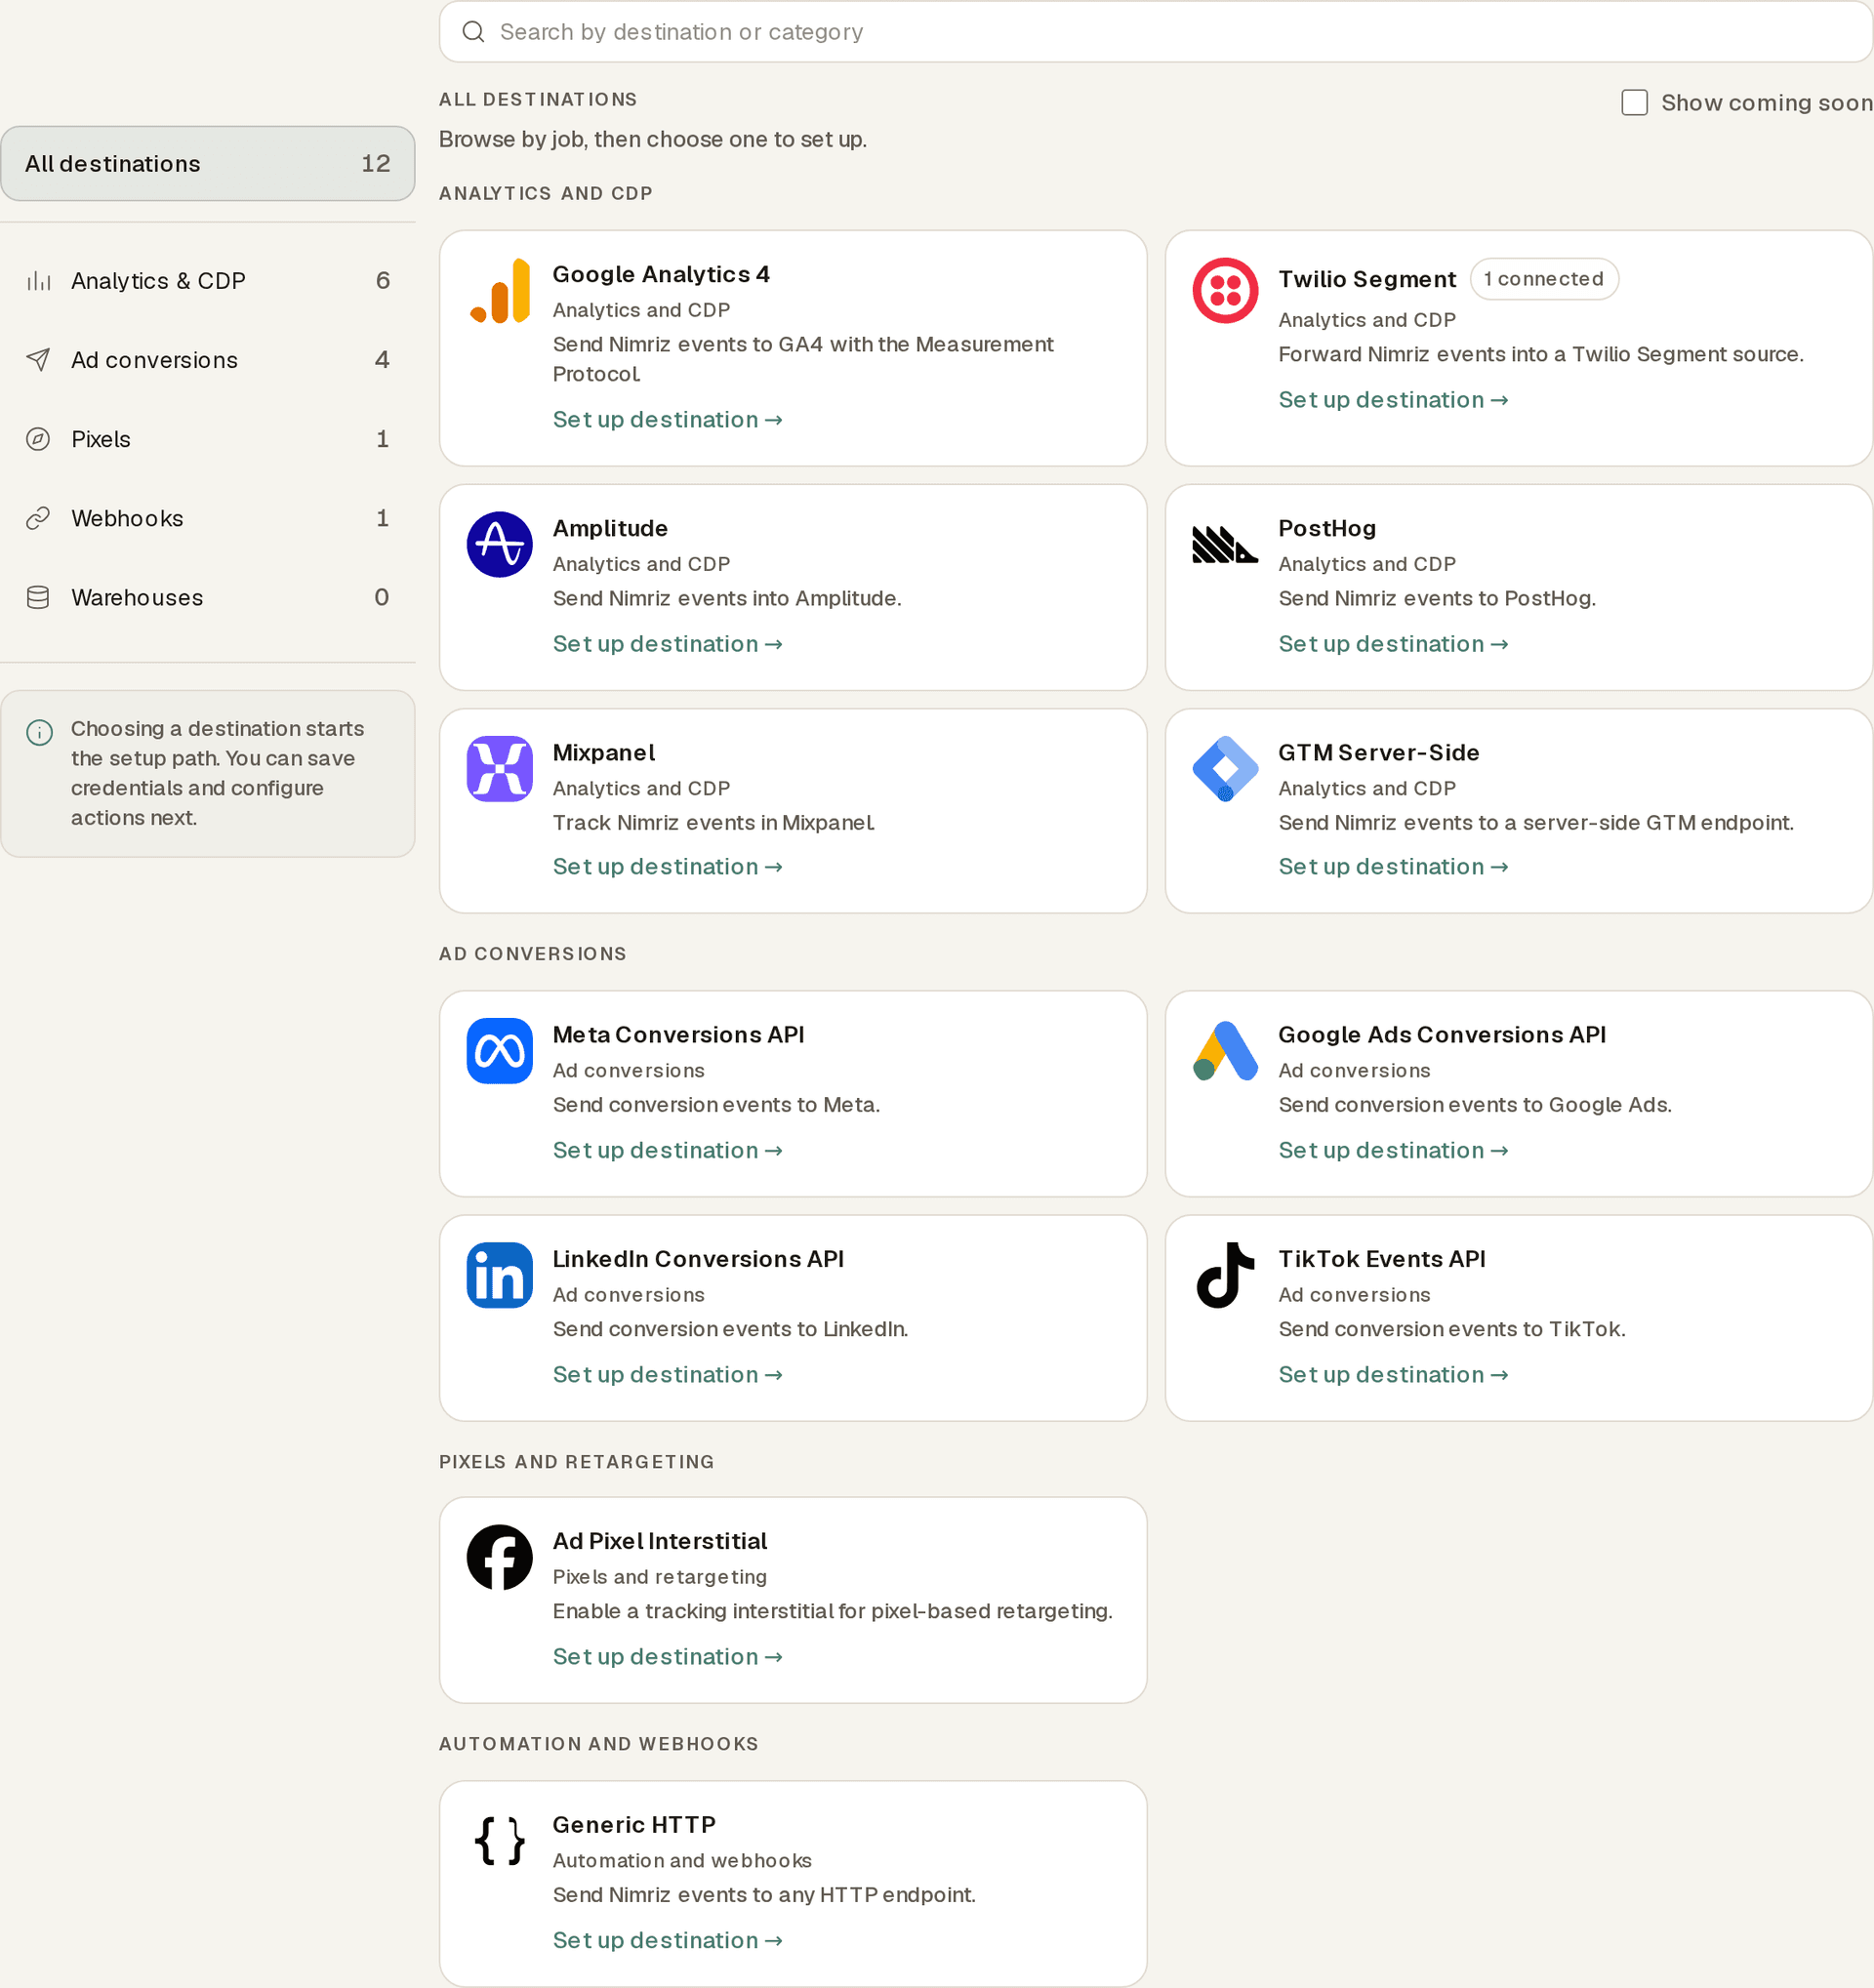Enable the Show coming soon checkbox
1874x1988 pixels.
click(1634, 102)
